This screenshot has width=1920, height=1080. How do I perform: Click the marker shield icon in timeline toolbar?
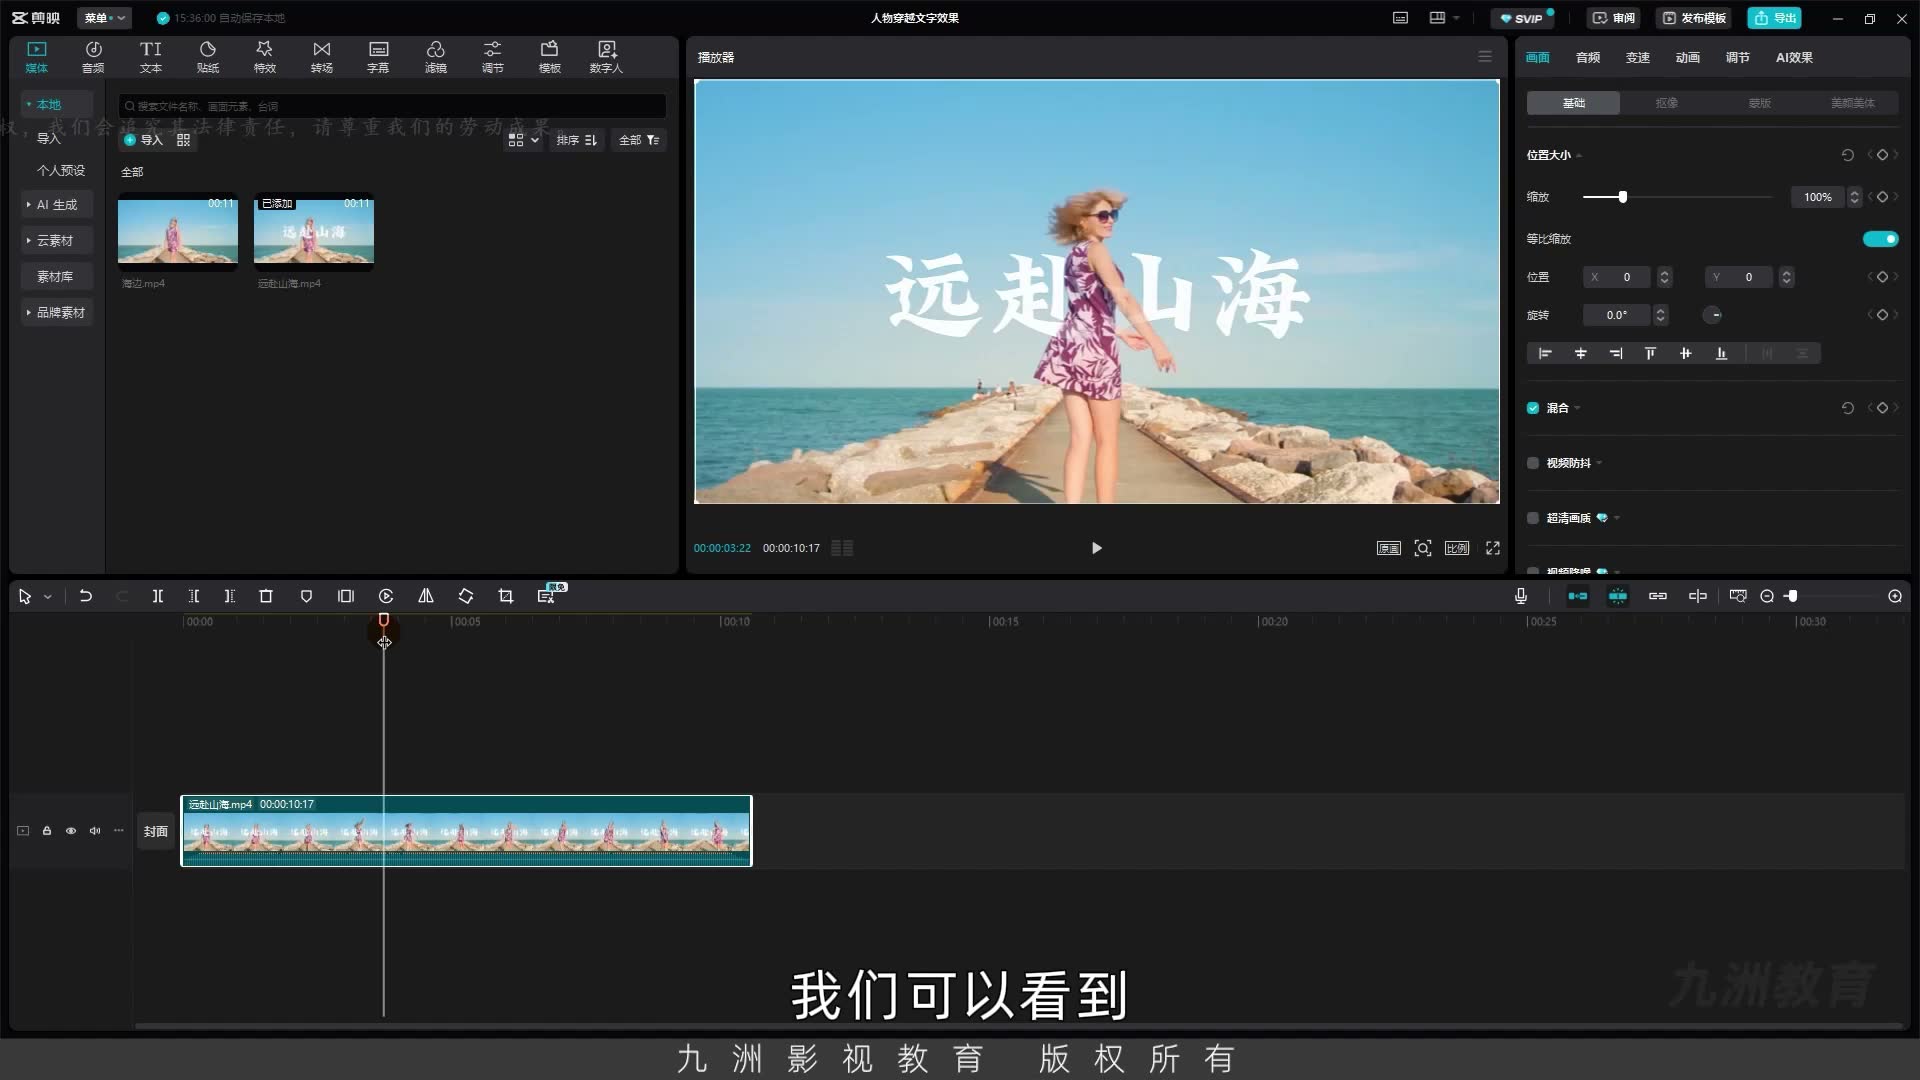point(306,596)
